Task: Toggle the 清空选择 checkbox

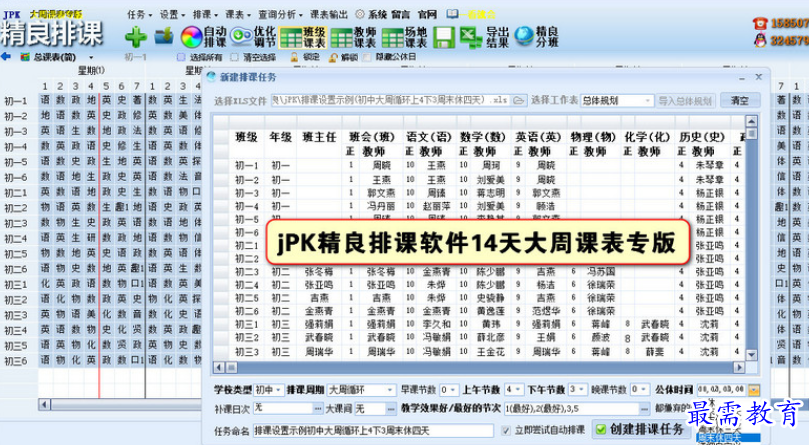Action: point(235,57)
